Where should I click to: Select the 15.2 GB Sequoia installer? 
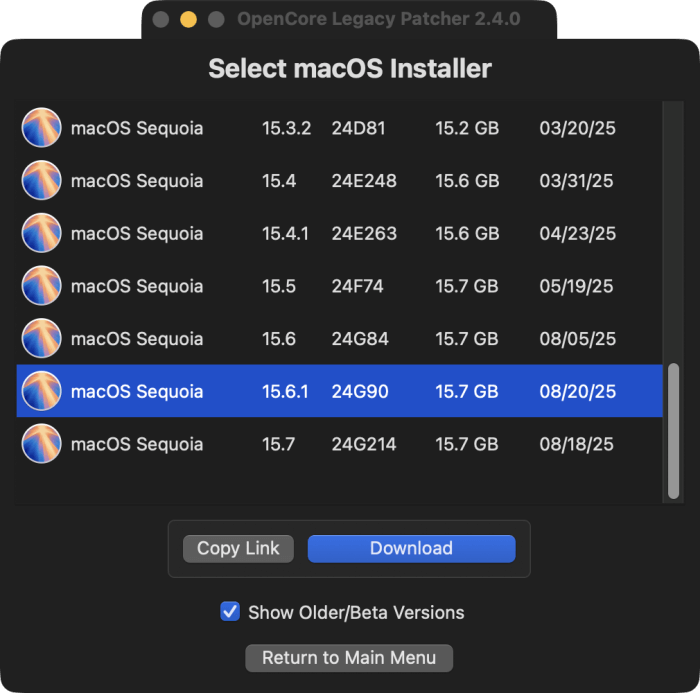click(339, 128)
